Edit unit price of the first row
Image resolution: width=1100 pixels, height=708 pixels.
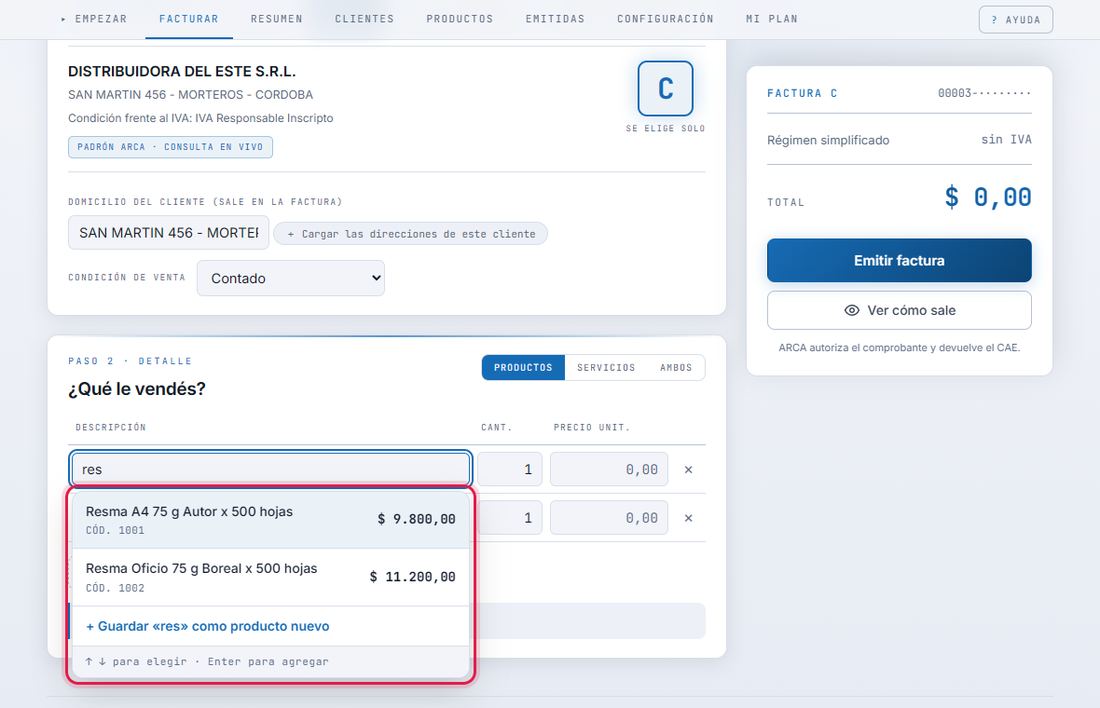[609, 469]
